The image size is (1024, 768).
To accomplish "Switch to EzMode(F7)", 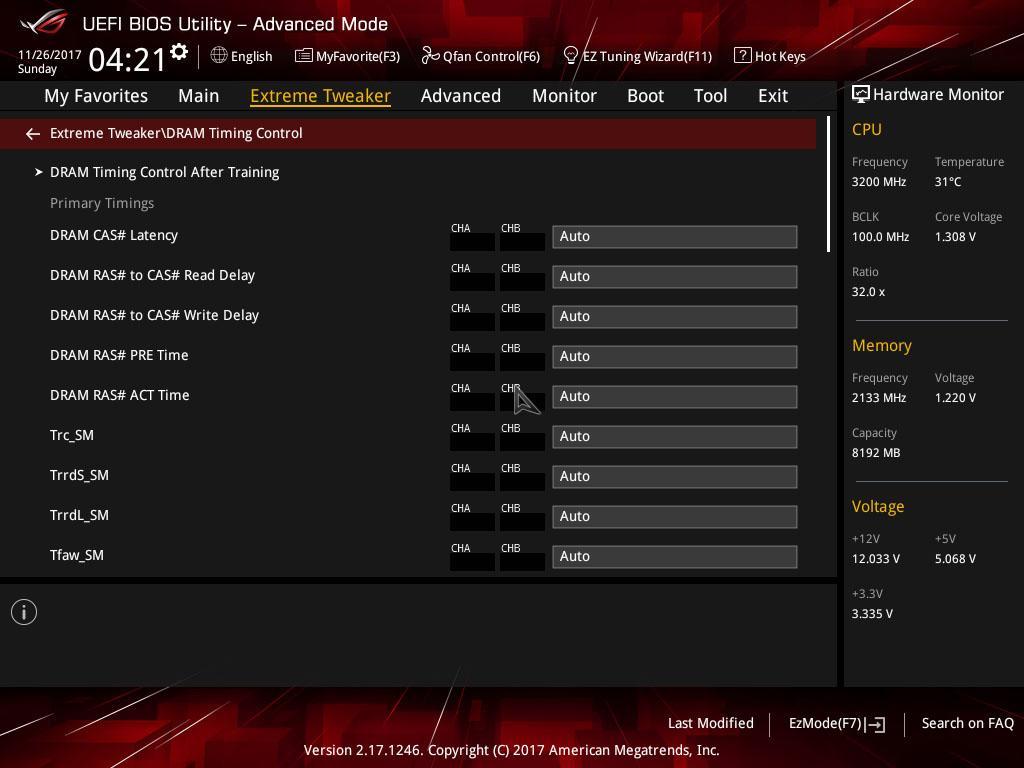I will click(837, 724).
